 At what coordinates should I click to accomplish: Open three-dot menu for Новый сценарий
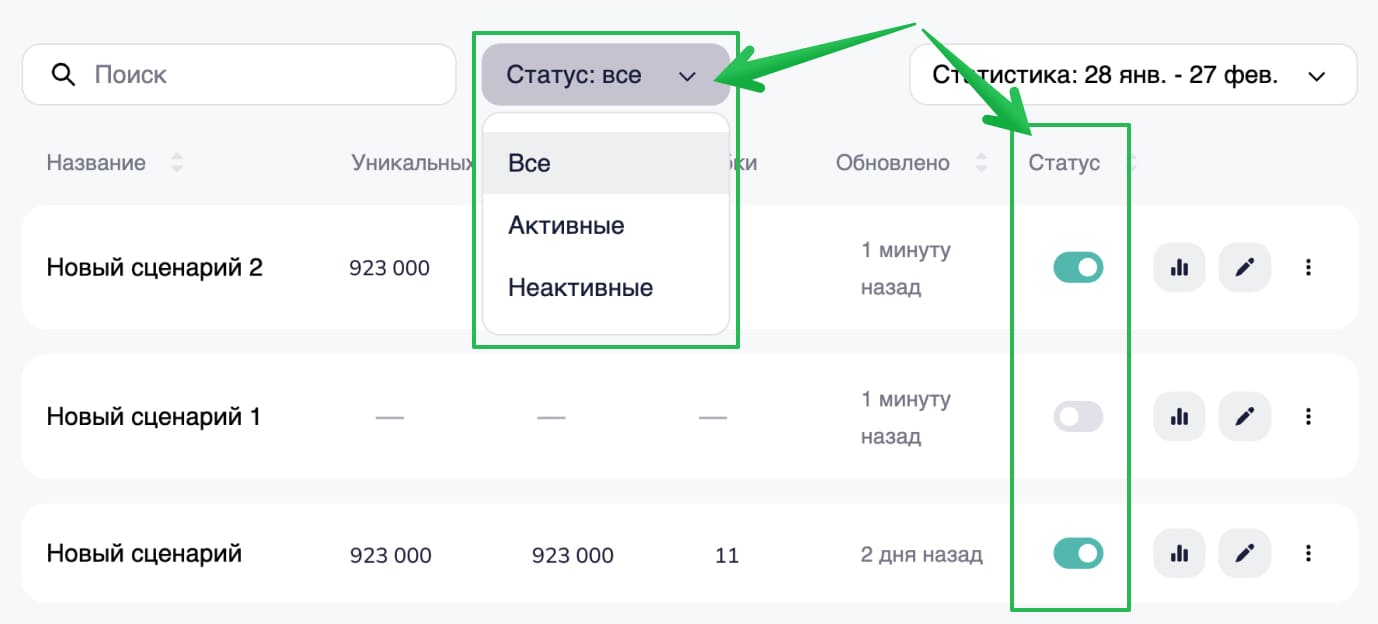[x=1308, y=553]
